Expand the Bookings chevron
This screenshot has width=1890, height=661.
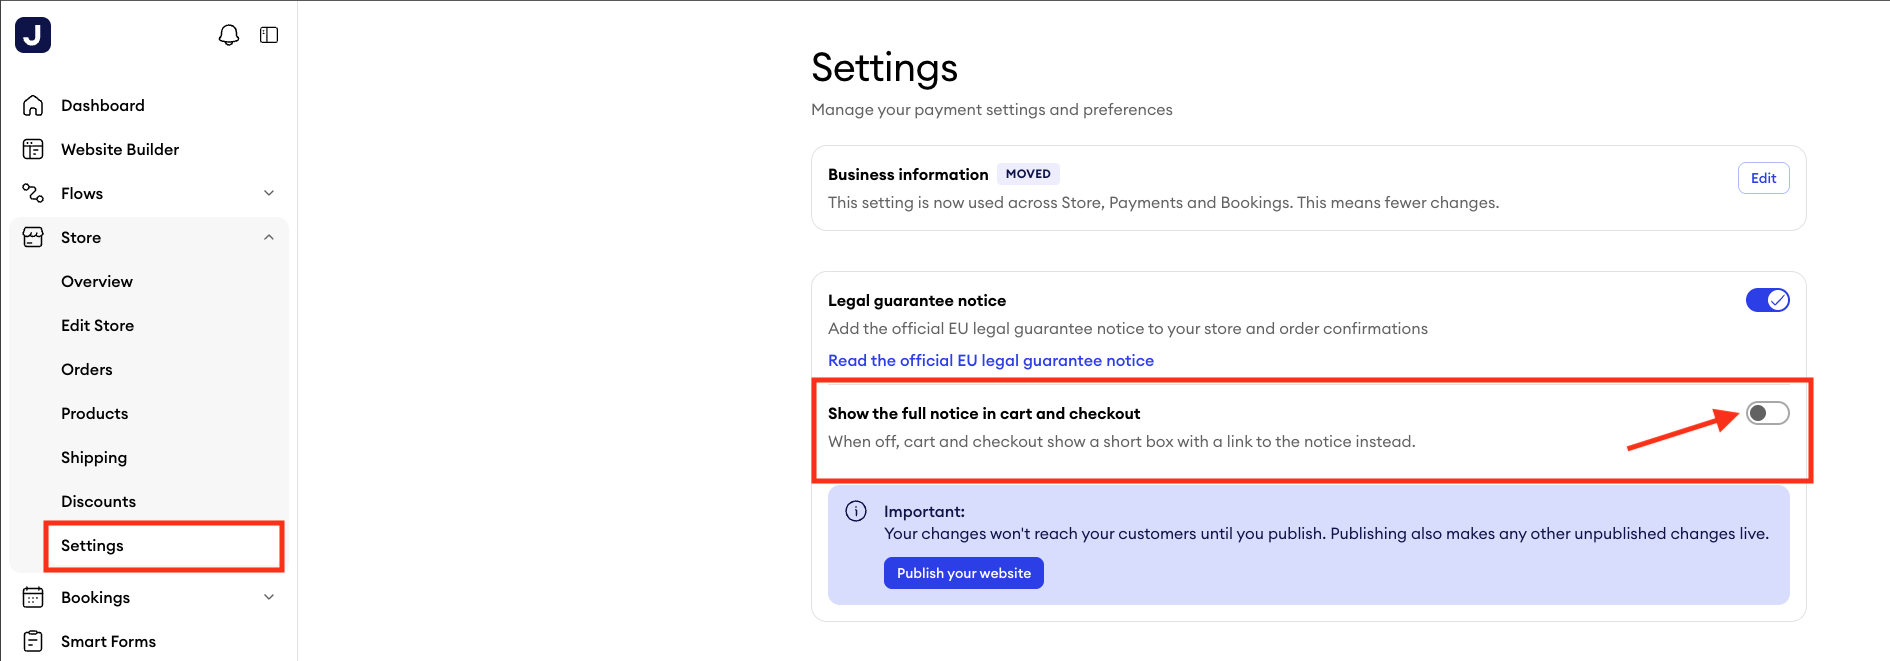tap(269, 597)
